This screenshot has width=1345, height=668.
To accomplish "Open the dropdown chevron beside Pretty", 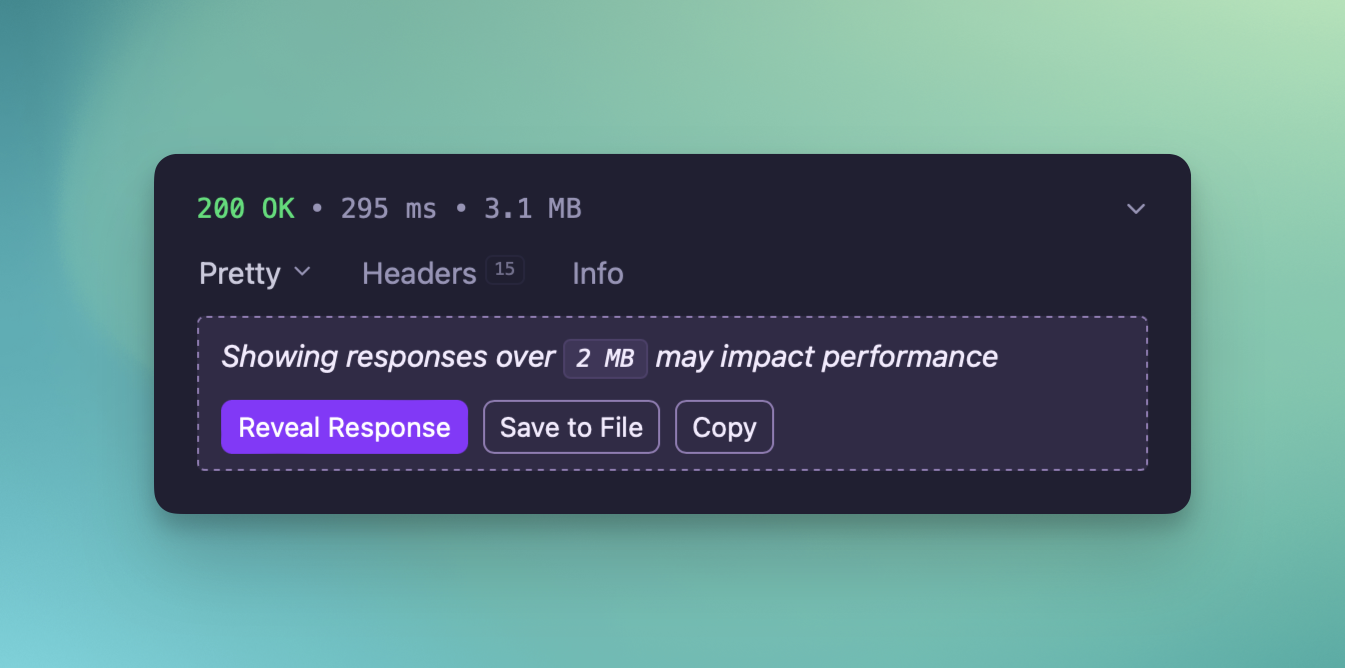I will click(x=302, y=271).
